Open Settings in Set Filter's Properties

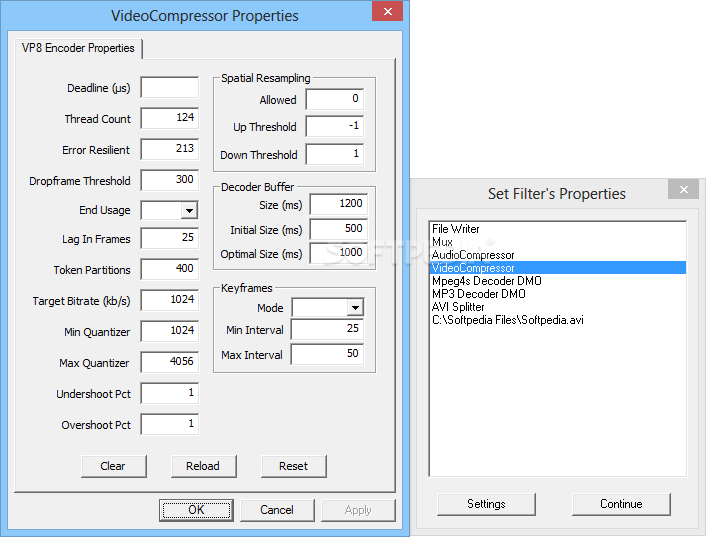coord(486,504)
